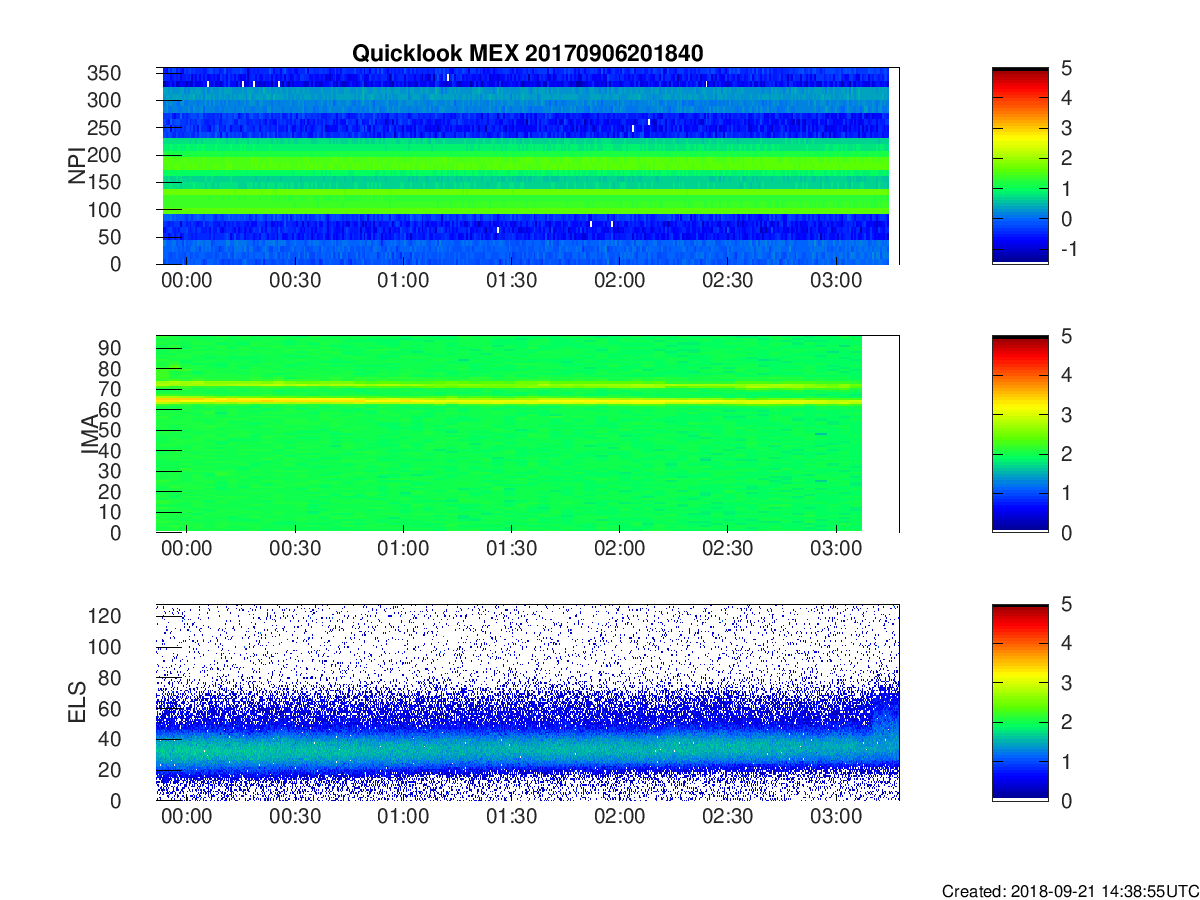Click the 00:00 time label under NPI plot
The width and height of the screenshot is (1200, 900).
186,281
